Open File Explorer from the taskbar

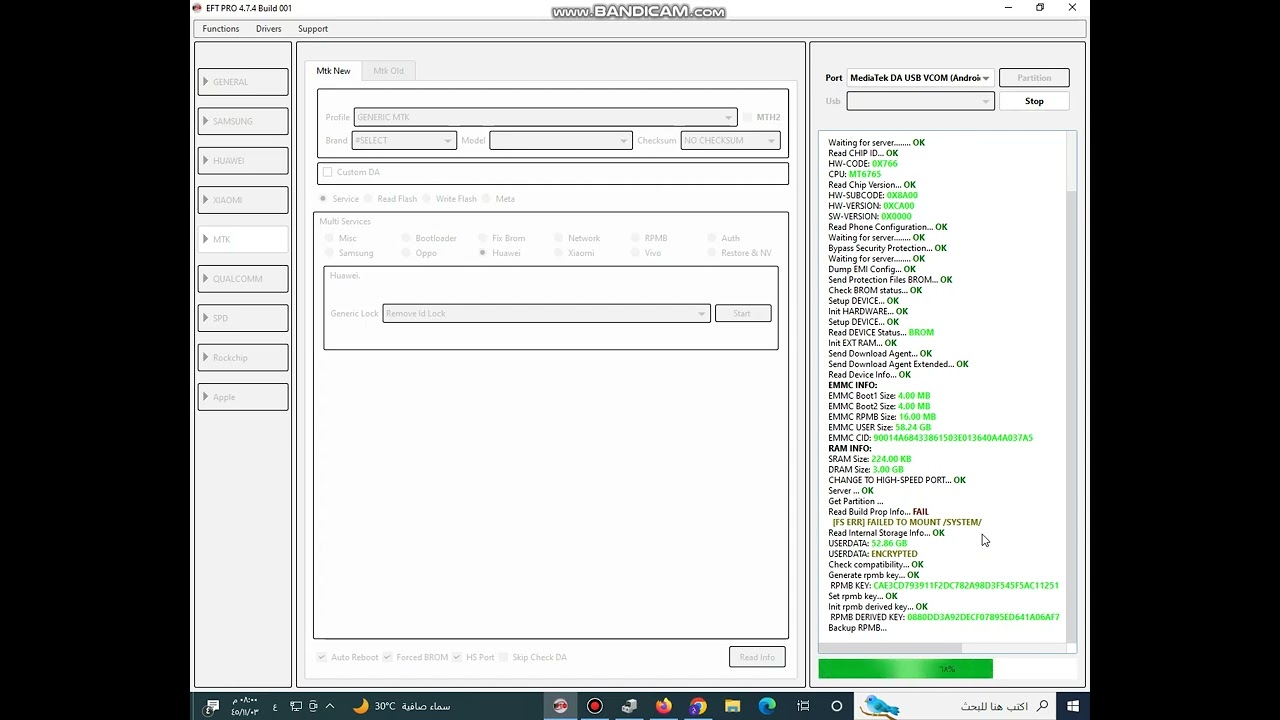click(x=733, y=706)
